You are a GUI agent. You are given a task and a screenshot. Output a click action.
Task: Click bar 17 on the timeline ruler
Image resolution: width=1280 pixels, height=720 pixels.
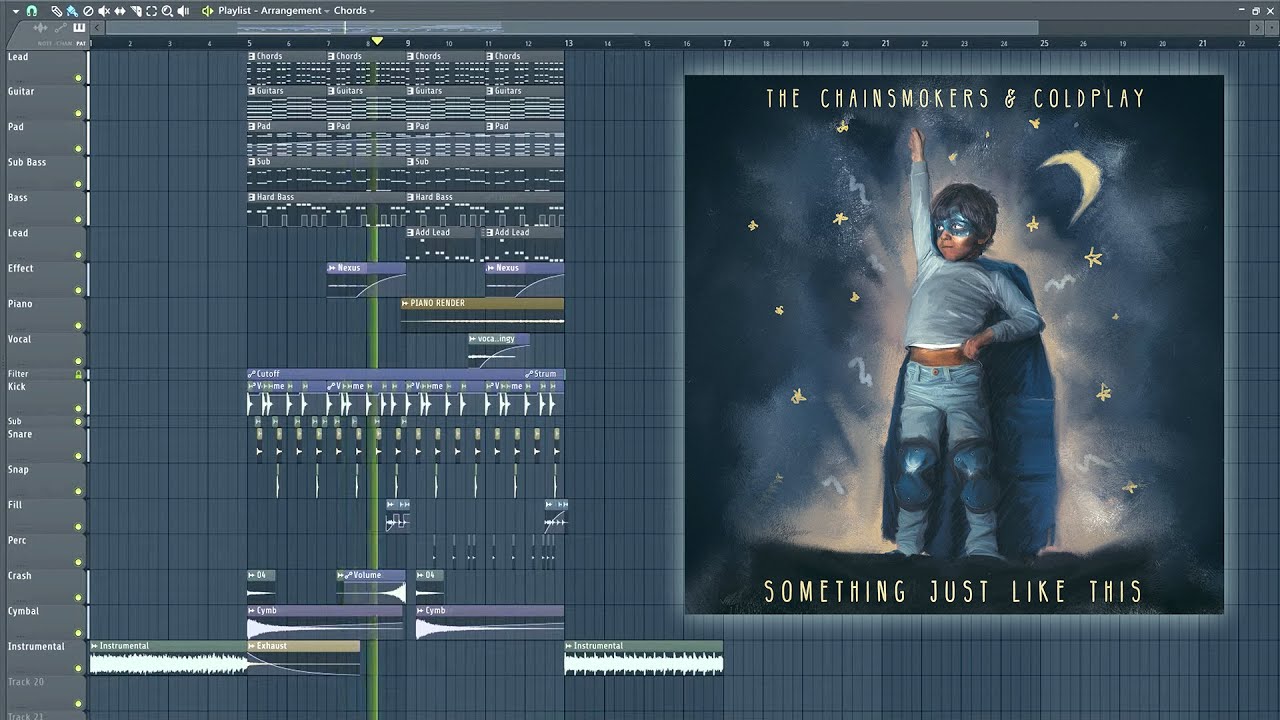coord(727,44)
